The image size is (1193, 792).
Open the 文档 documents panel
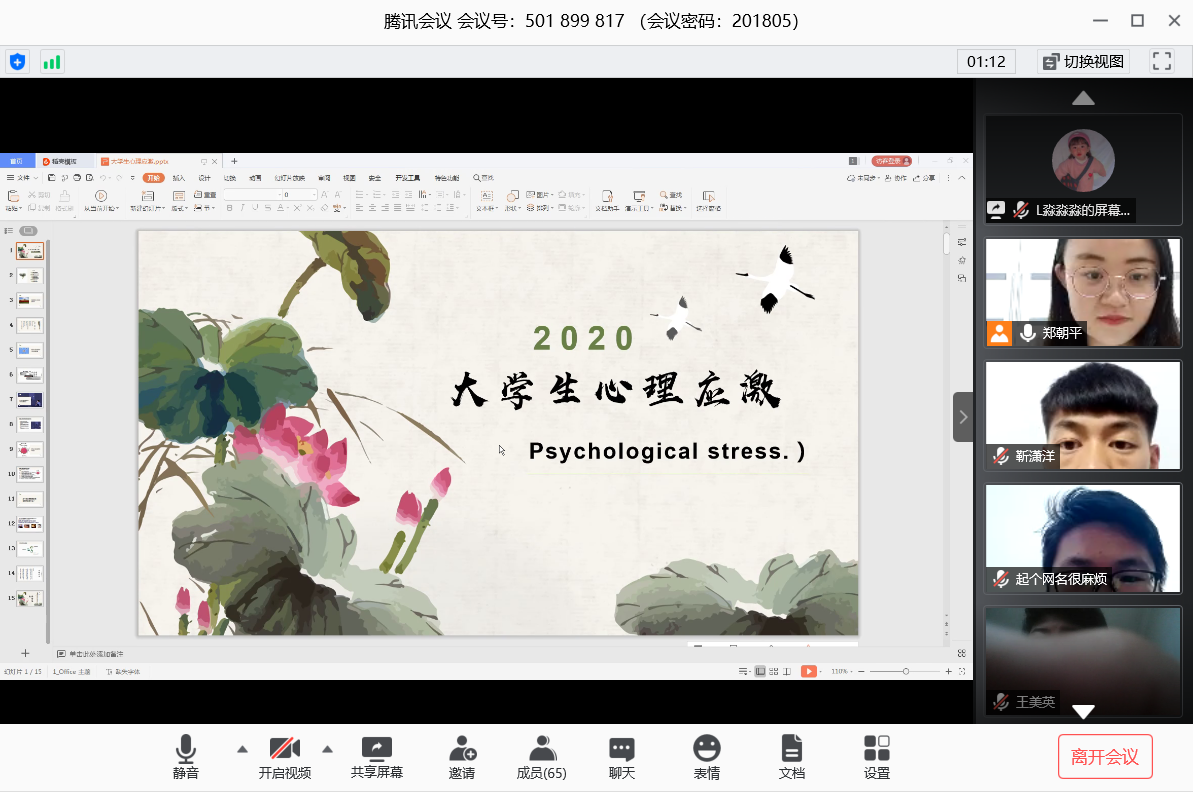pyautogui.click(x=792, y=757)
